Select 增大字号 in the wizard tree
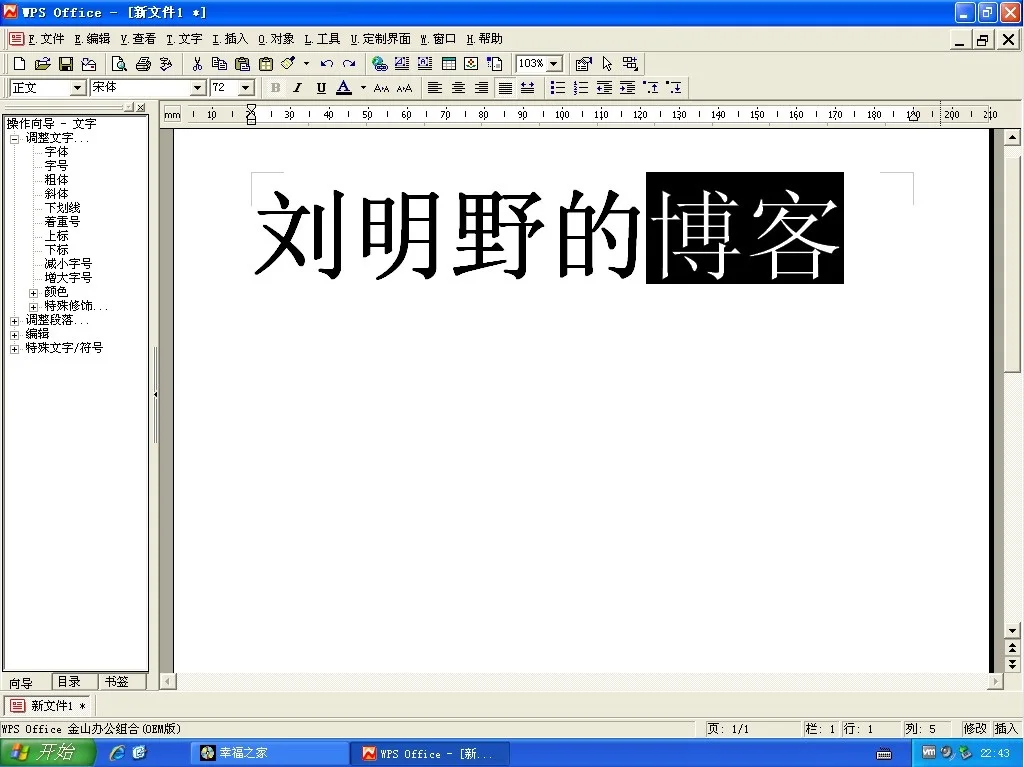1024x767 pixels. click(68, 278)
